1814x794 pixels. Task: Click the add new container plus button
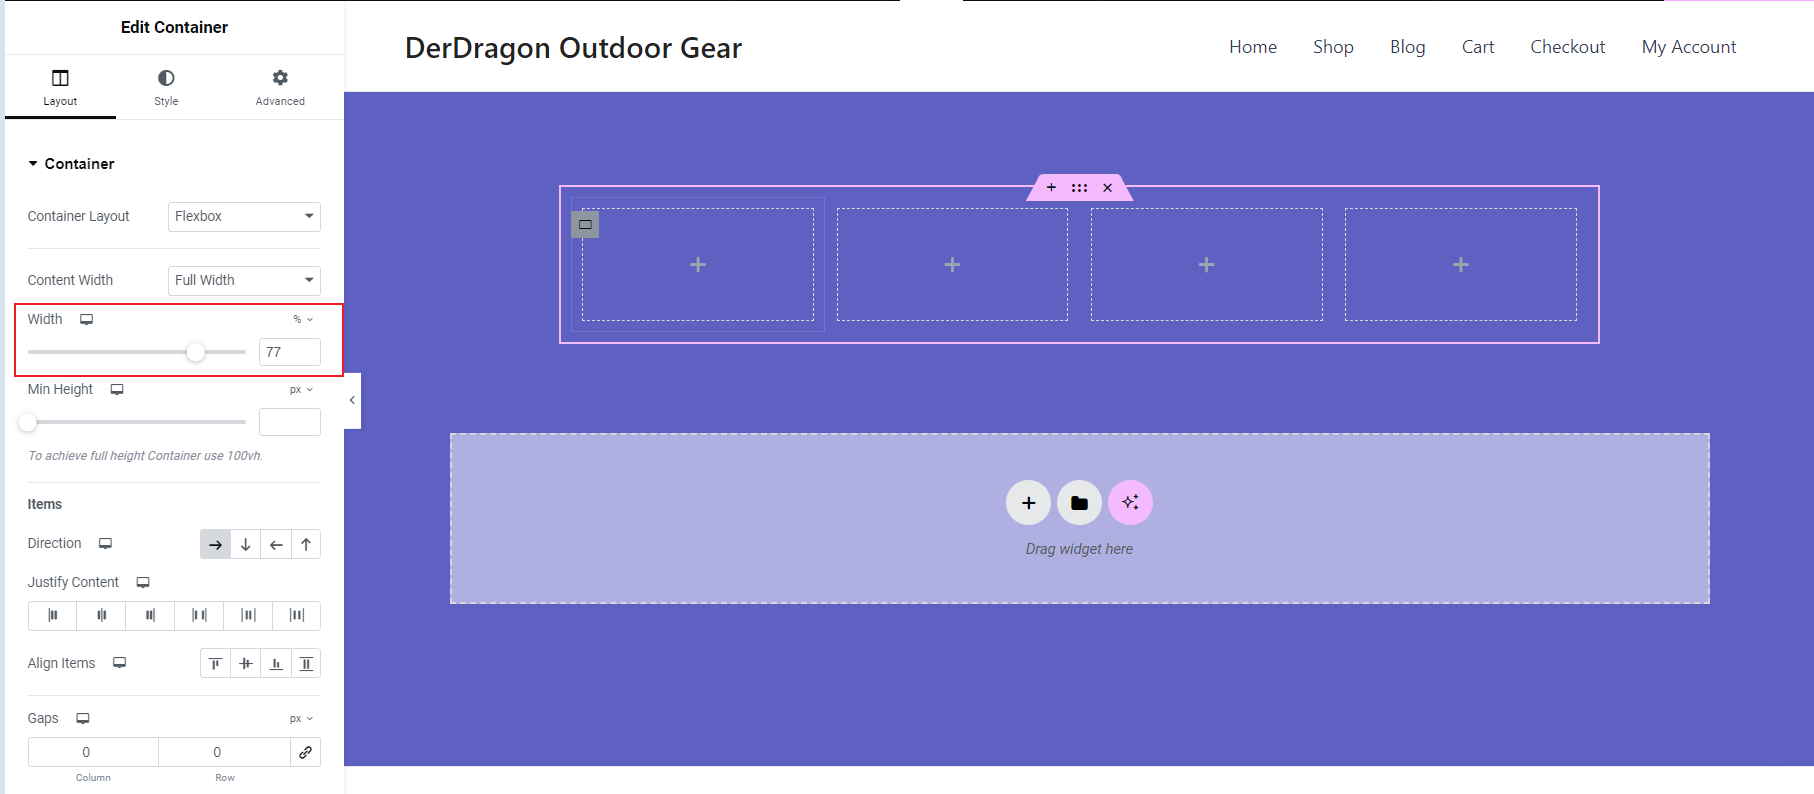click(1028, 502)
